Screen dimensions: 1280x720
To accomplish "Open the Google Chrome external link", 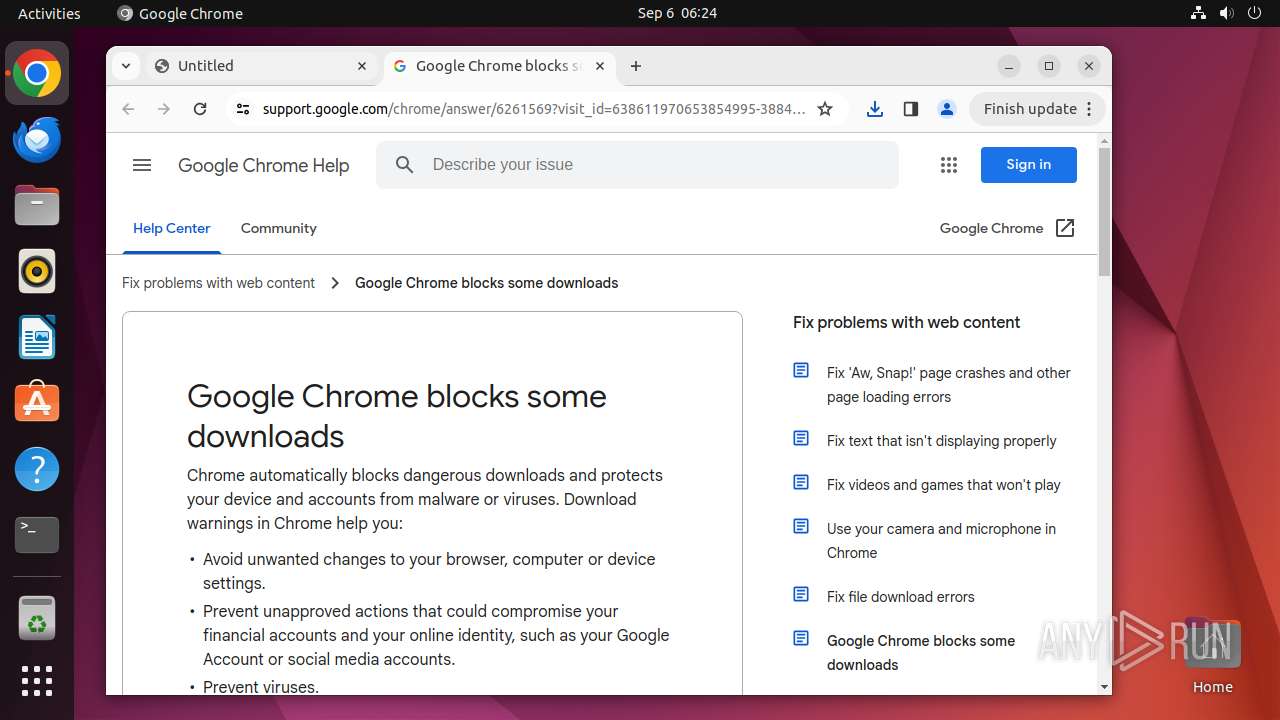I will (1007, 228).
